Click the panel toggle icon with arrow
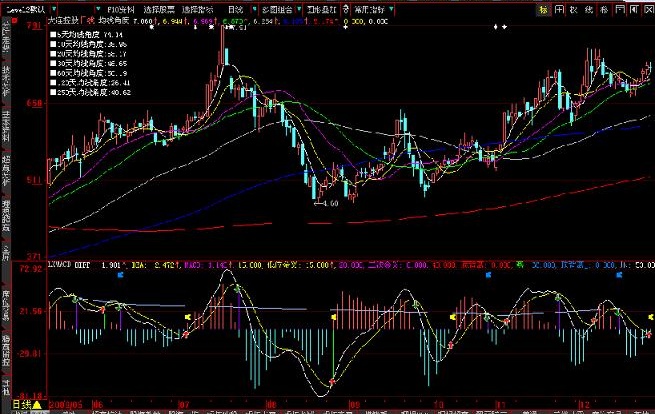 (635, 9)
